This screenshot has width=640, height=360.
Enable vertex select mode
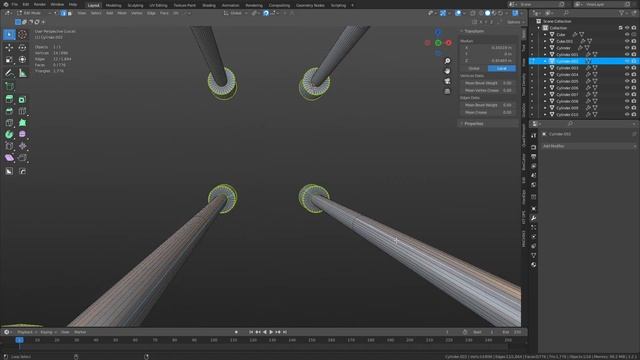click(x=56, y=13)
